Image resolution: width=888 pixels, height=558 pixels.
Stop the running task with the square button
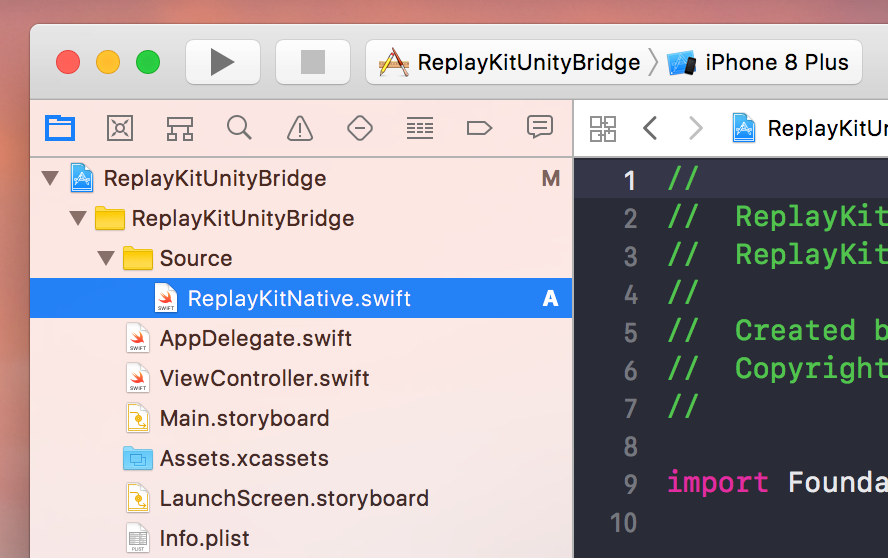click(313, 62)
